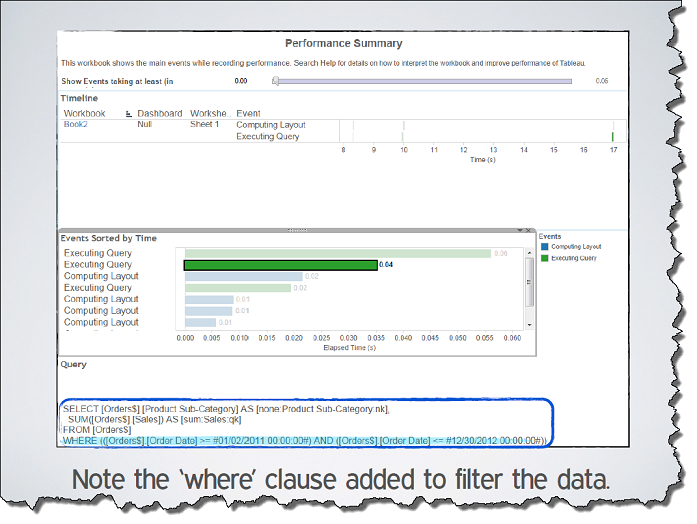Click green timeline mark near 17 seconds
This screenshot has height=524, width=697.
pyautogui.click(x=612, y=136)
